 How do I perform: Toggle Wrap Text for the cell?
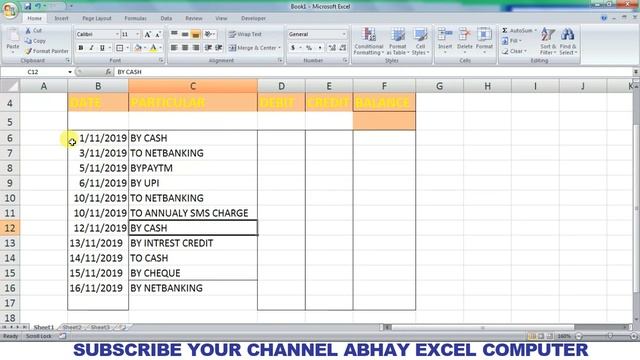pos(245,34)
